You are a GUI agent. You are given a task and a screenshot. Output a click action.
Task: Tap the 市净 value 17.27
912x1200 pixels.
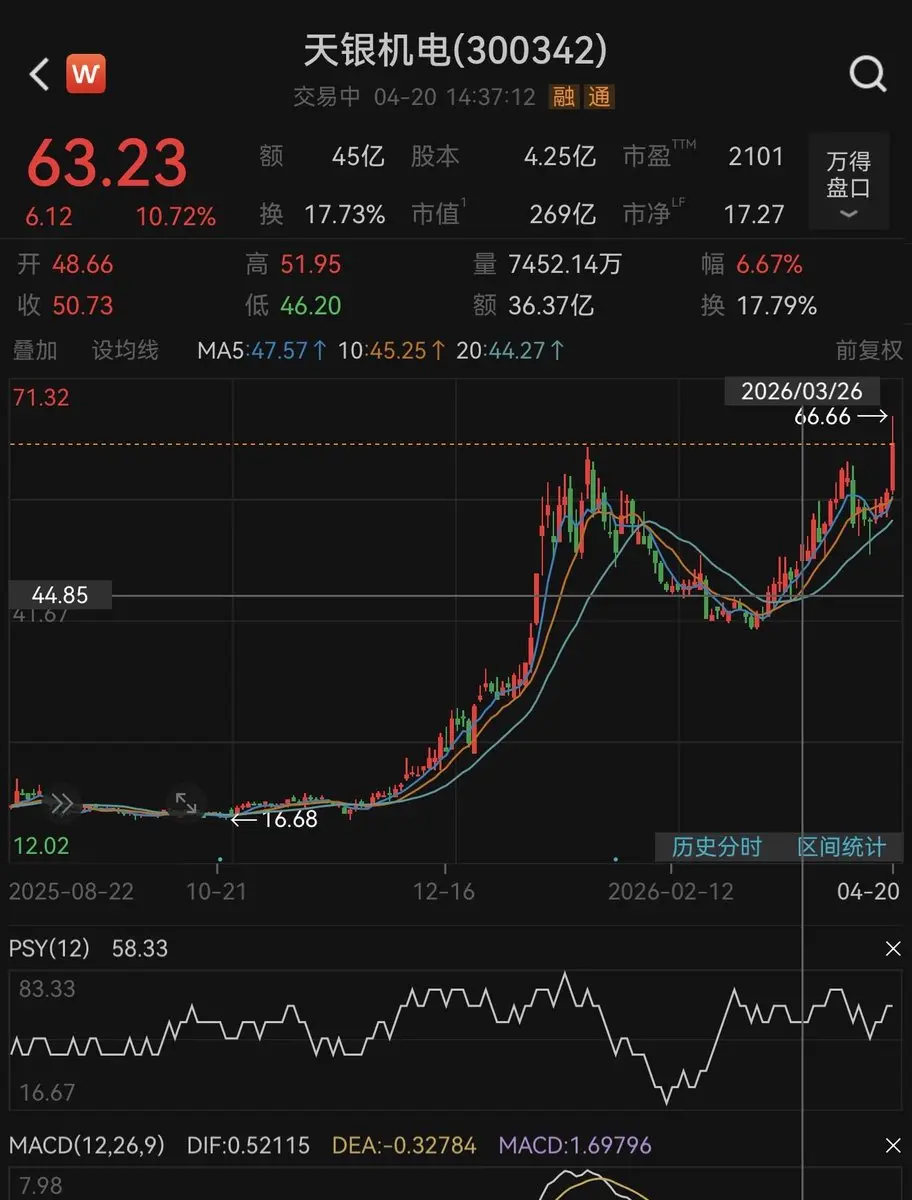click(755, 214)
